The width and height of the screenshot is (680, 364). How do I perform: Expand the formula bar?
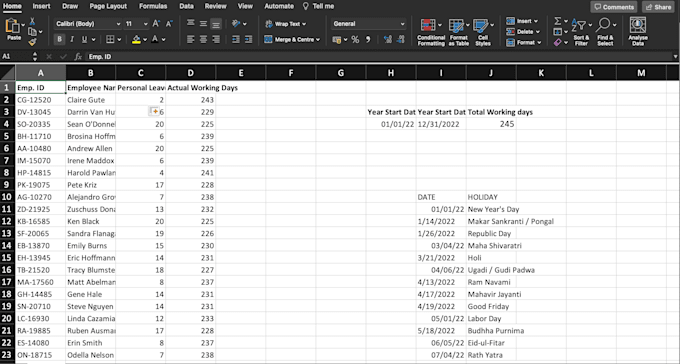[675, 56]
